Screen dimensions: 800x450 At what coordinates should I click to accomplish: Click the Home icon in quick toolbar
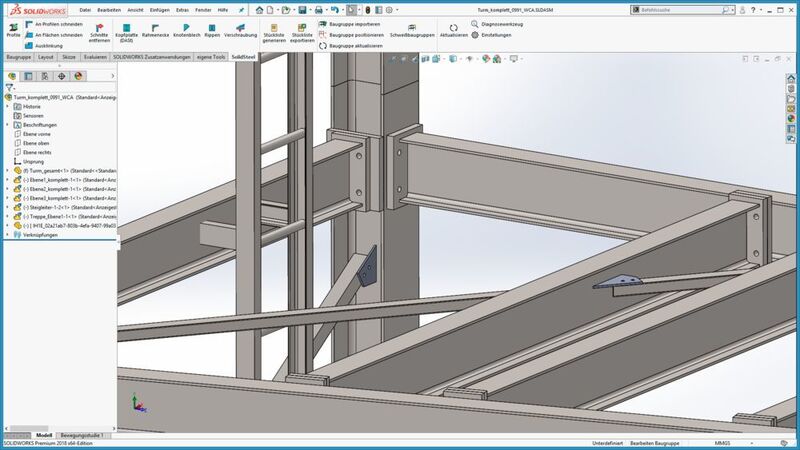point(259,10)
